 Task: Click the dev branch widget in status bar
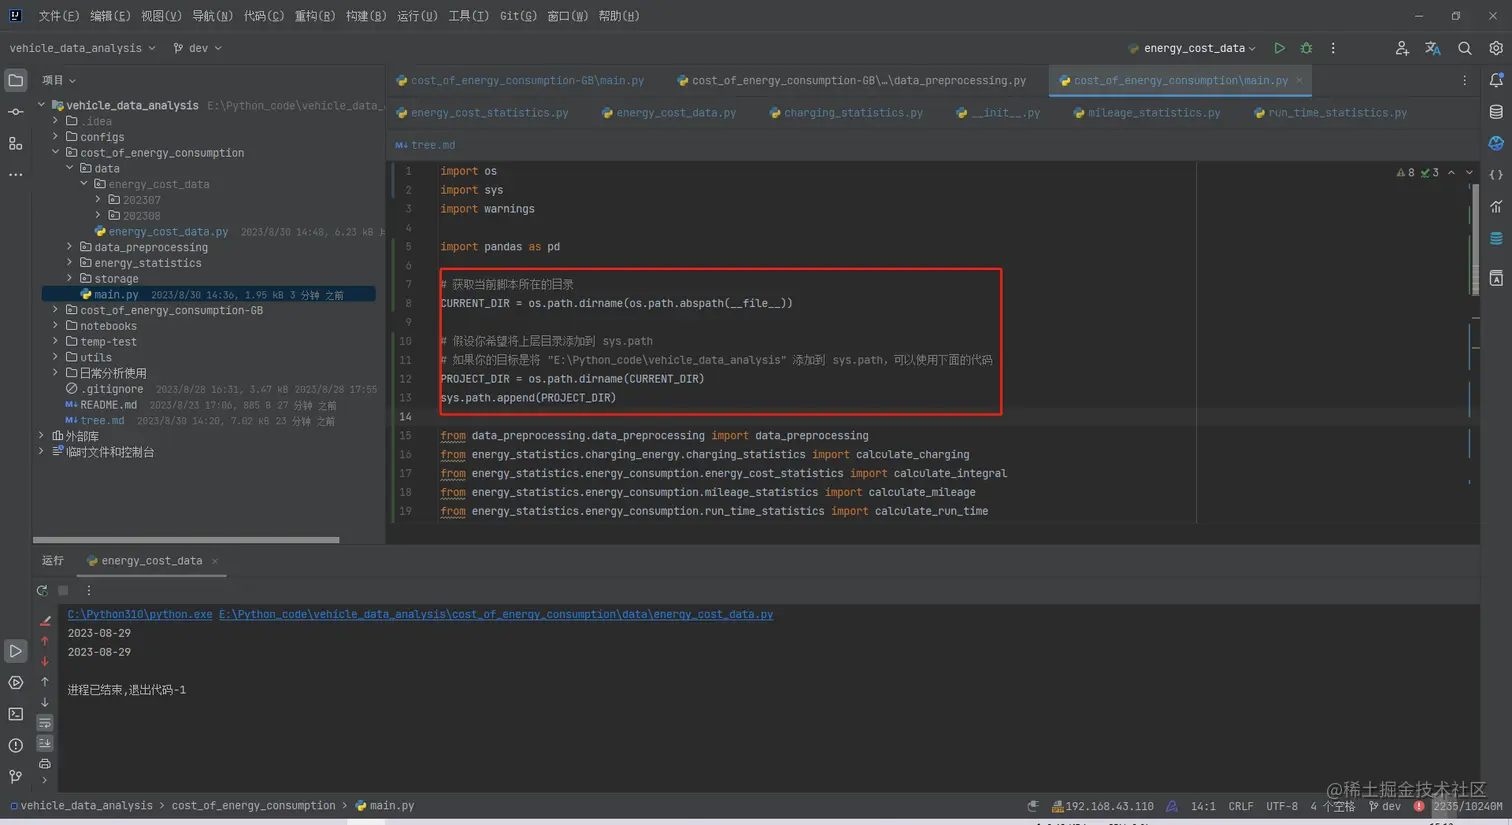(1385, 806)
